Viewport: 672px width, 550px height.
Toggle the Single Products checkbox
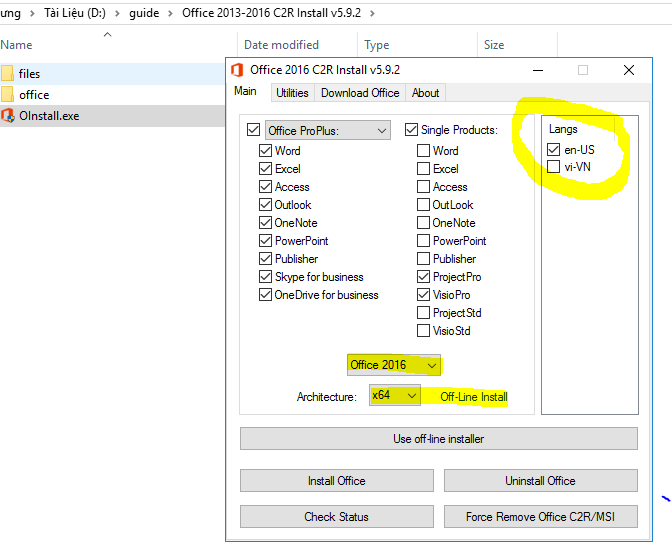411,129
